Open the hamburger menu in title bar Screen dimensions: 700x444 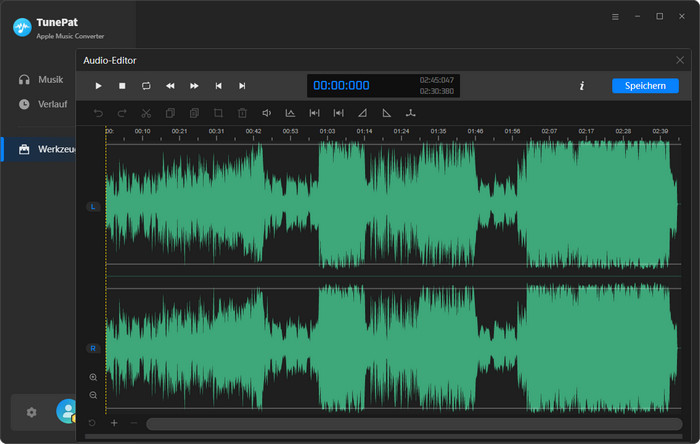coord(615,17)
